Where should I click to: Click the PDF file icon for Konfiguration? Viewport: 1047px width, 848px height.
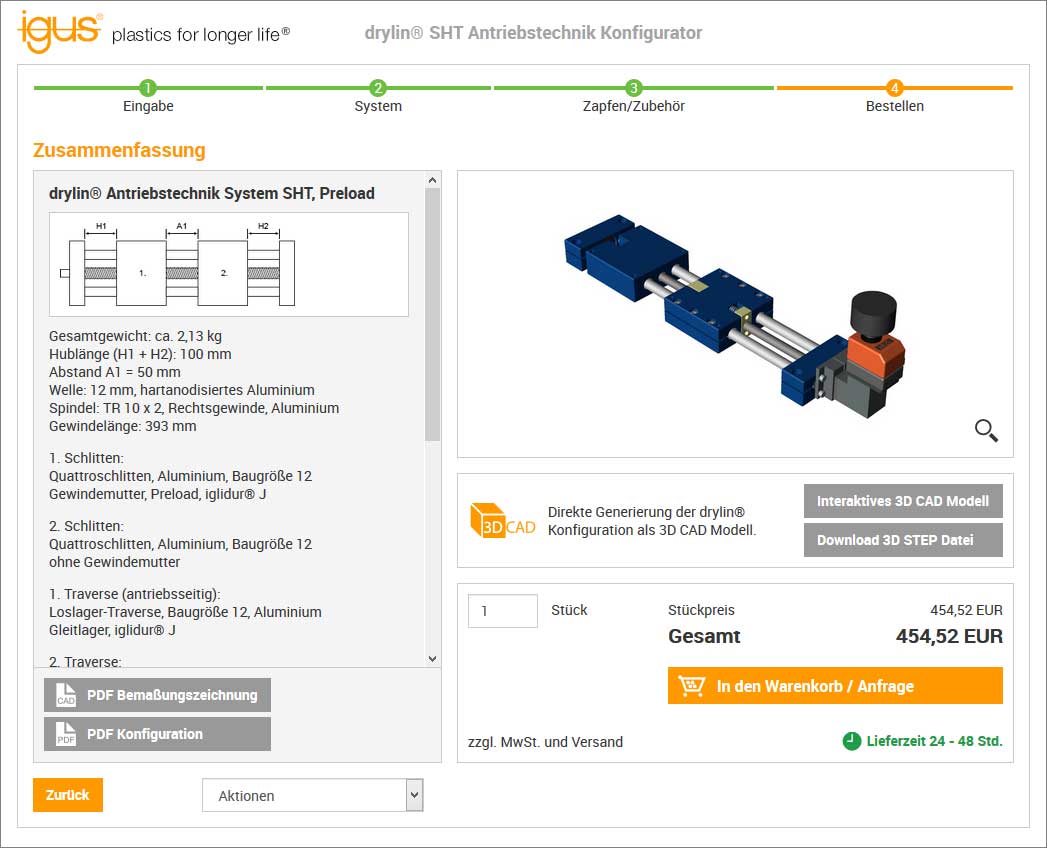point(66,734)
